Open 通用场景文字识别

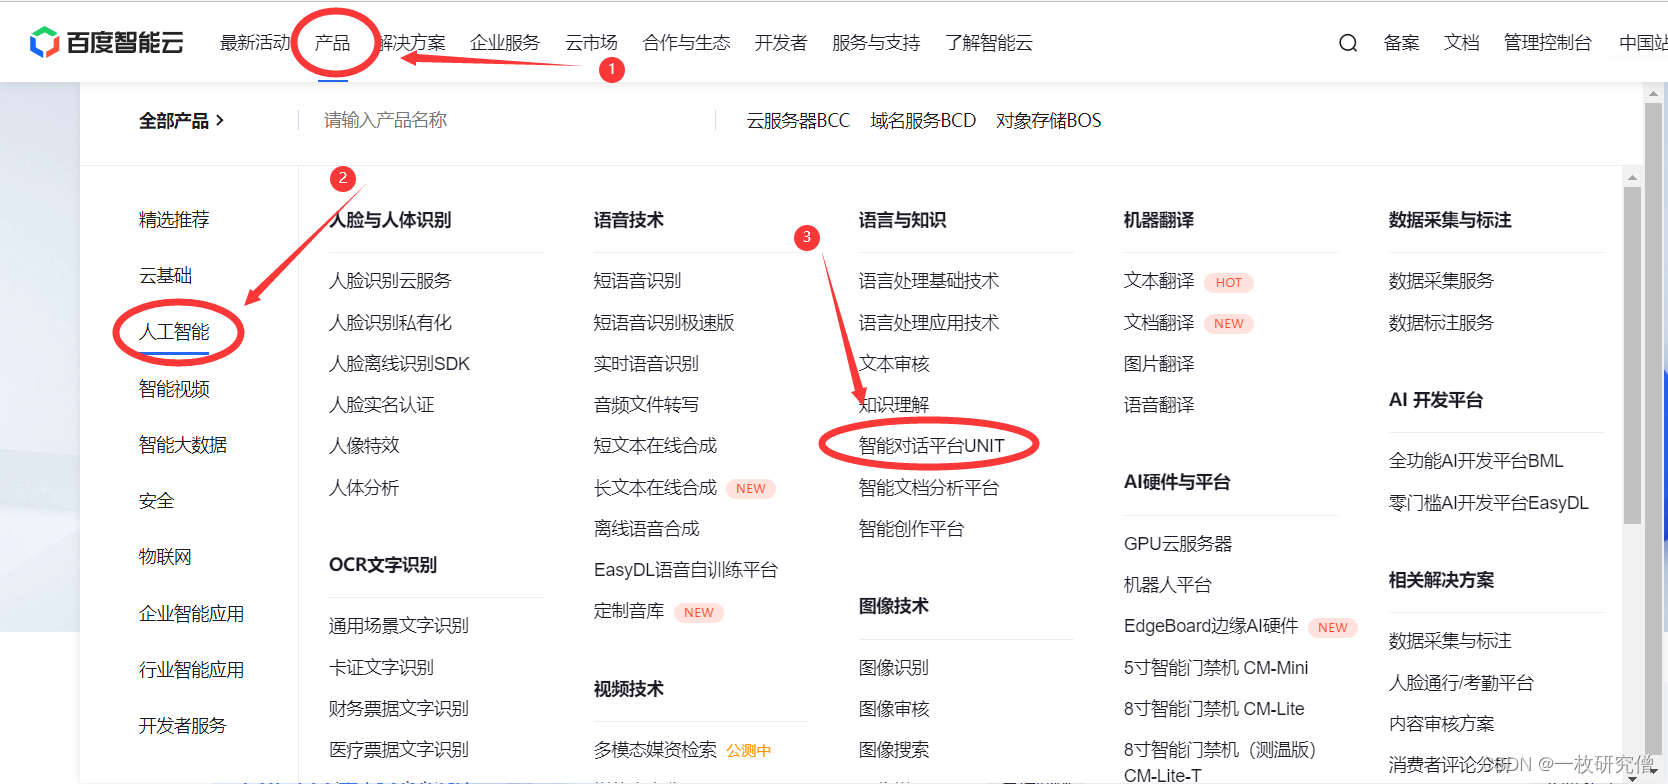pyautogui.click(x=399, y=626)
